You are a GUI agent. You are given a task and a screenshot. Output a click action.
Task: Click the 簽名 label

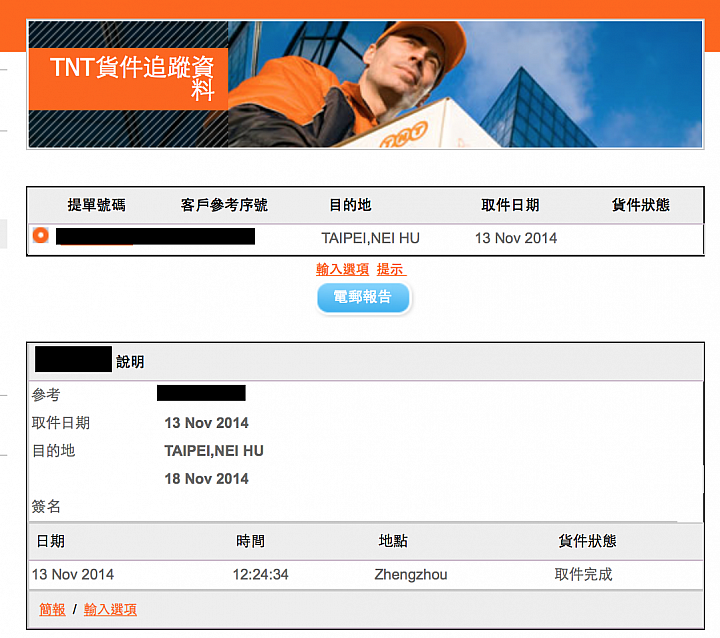point(46,507)
